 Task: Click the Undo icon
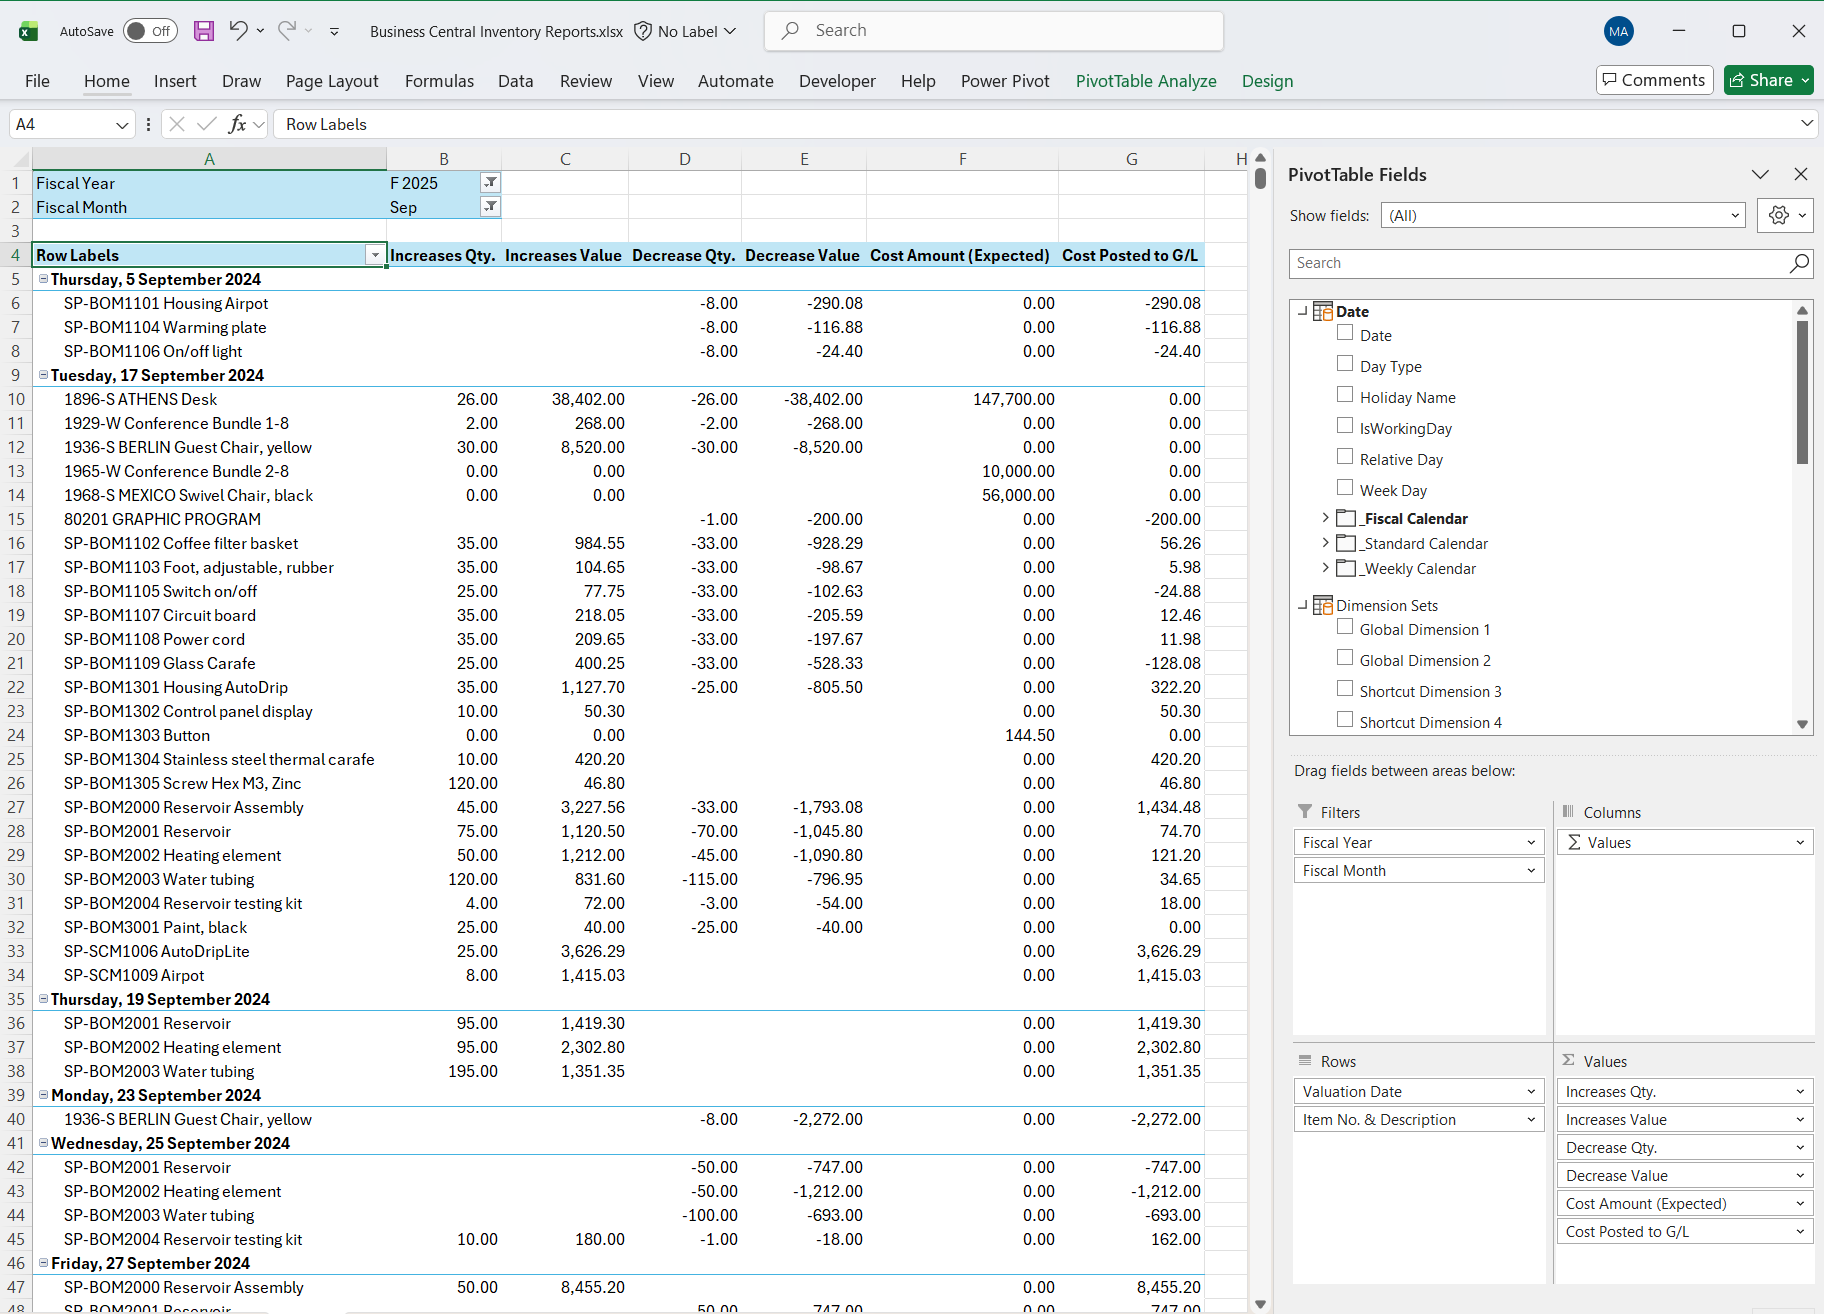pos(238,31)
